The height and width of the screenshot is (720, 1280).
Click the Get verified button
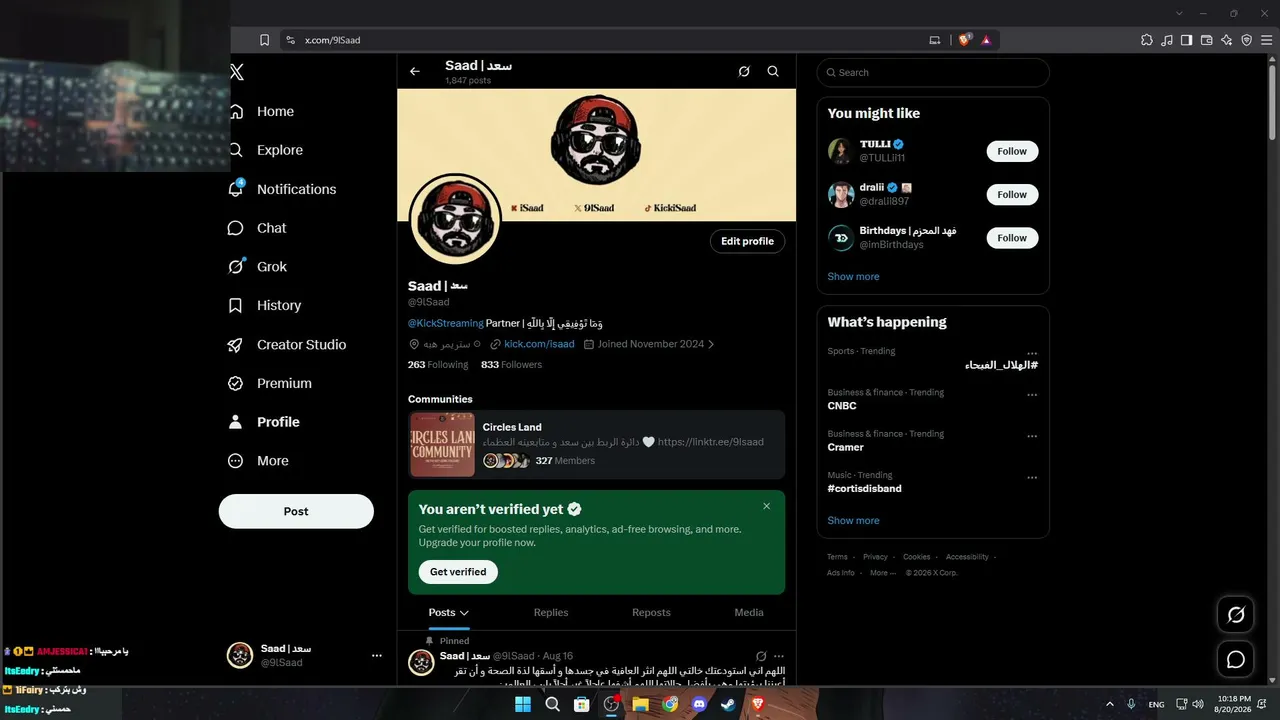(458, 572)
